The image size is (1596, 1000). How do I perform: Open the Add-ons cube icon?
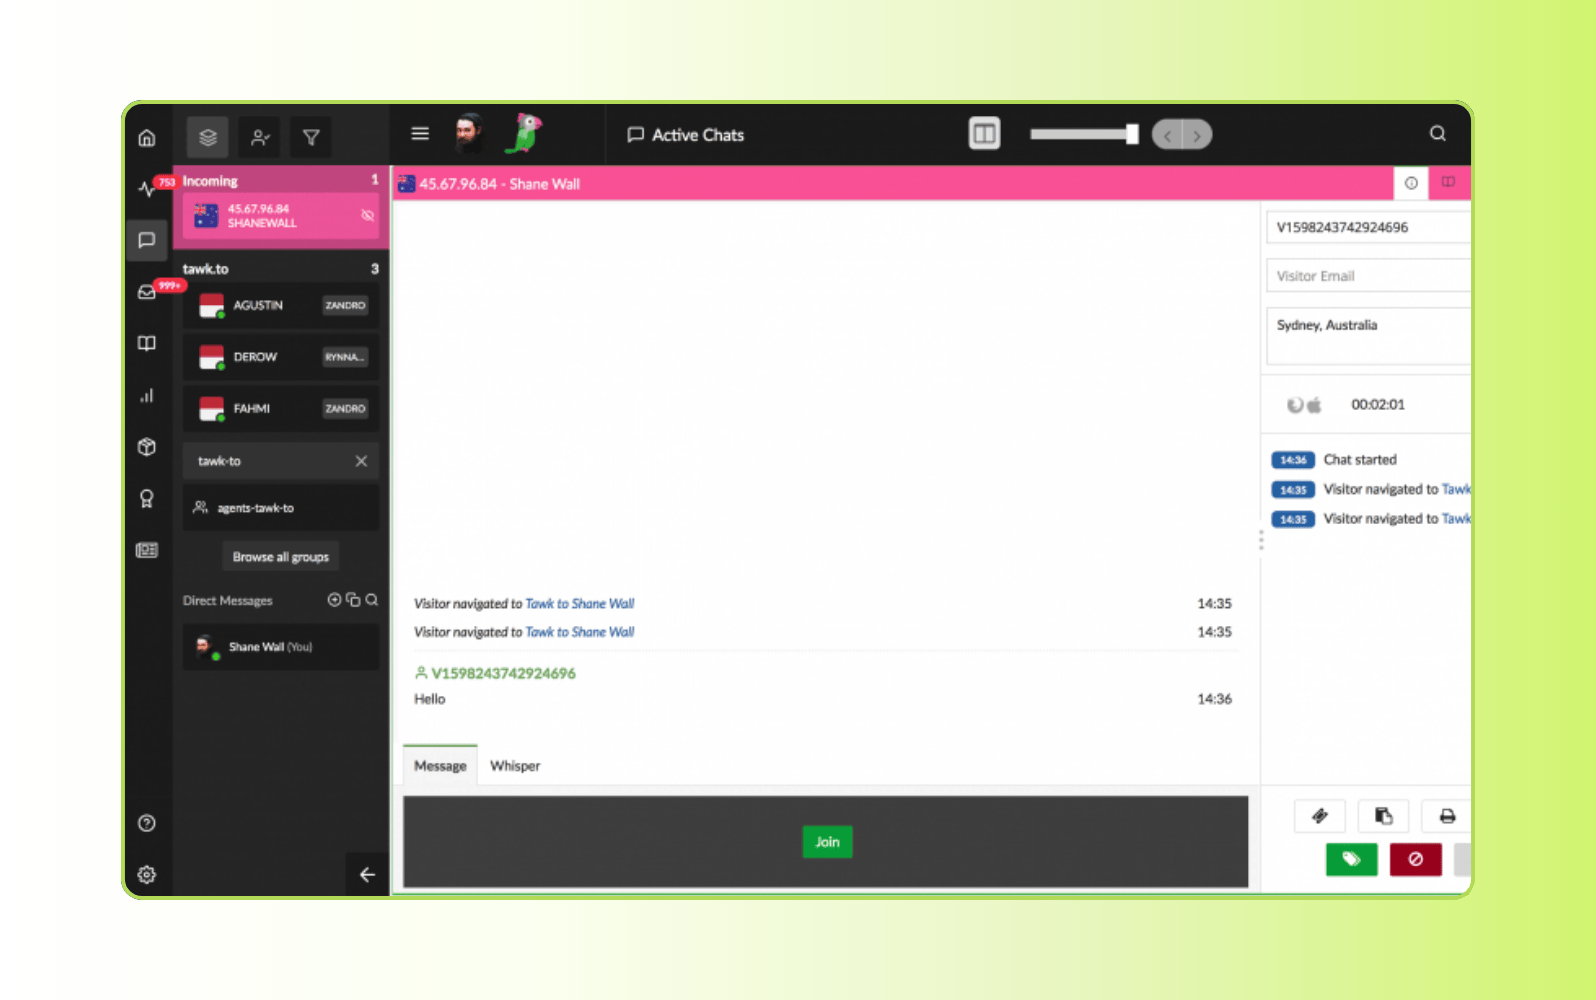click(147, 447)
